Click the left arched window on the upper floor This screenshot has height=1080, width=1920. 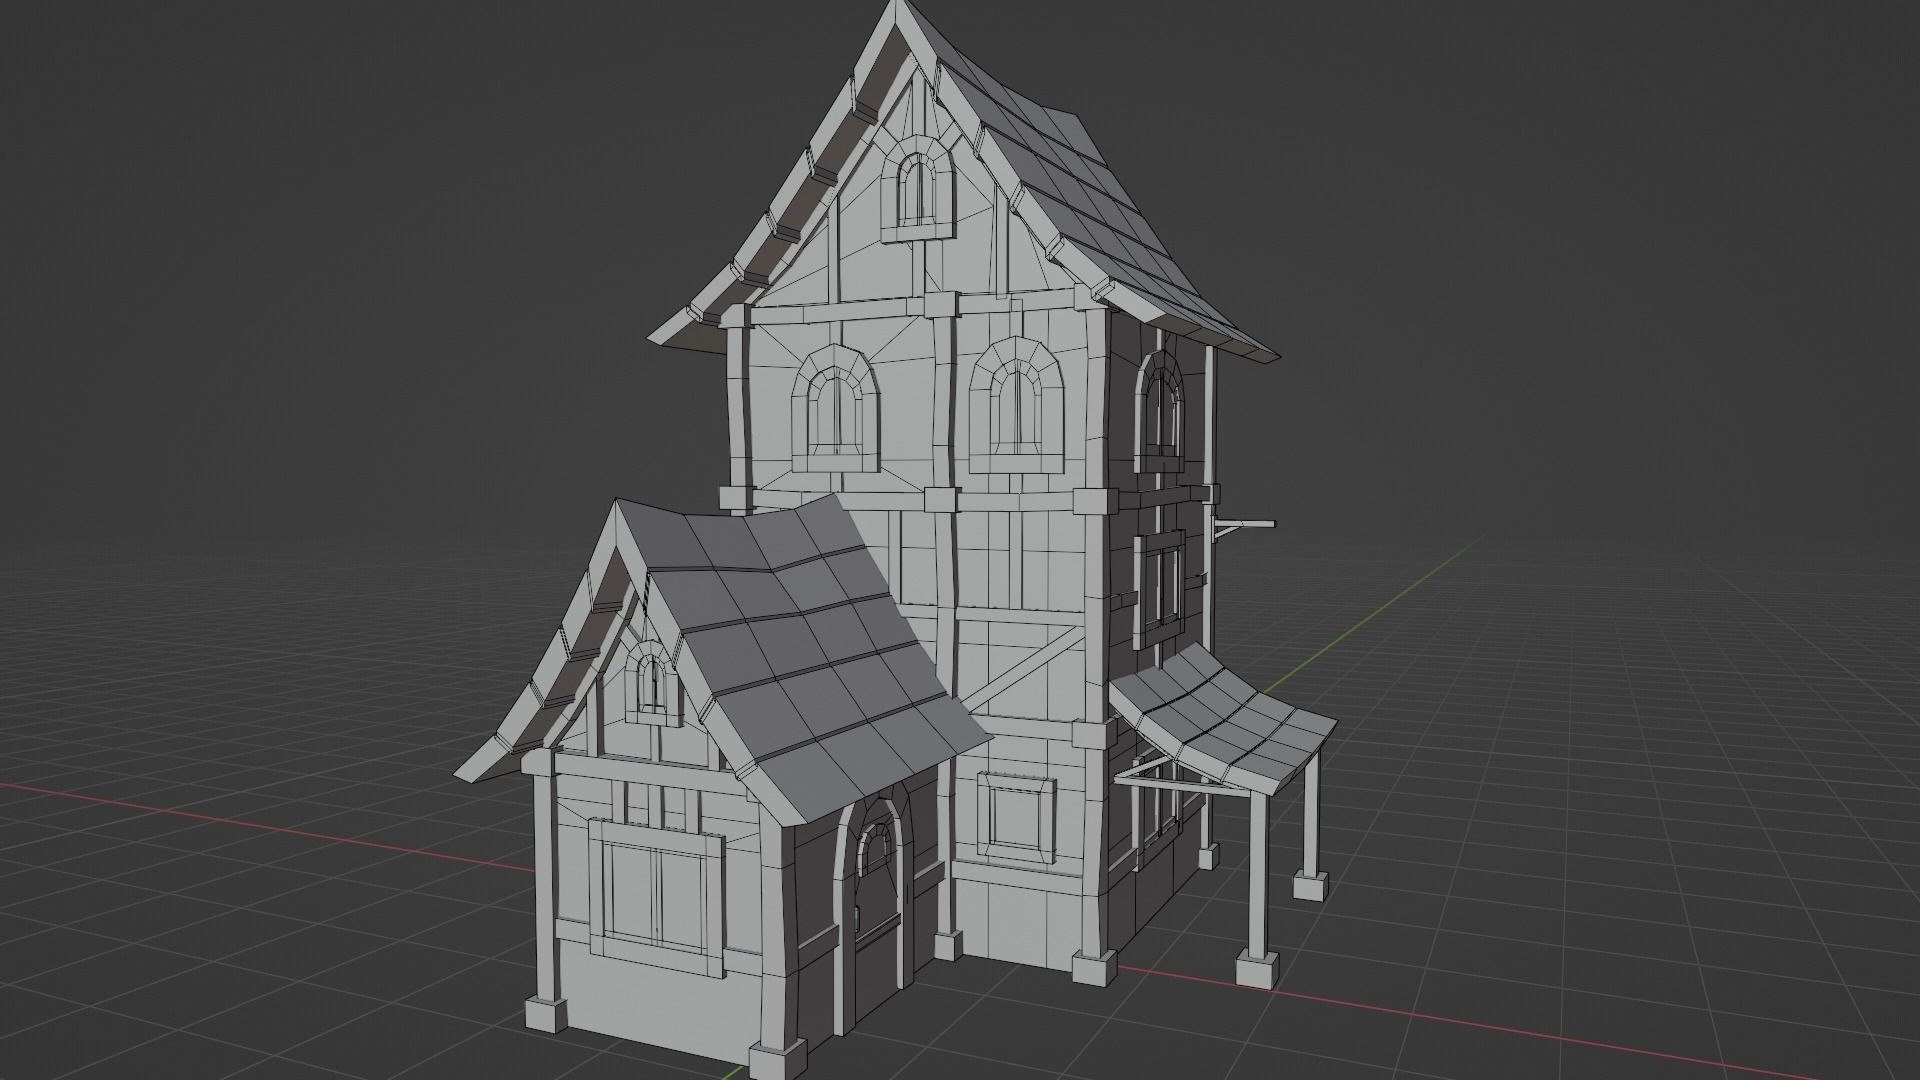click(836, 409)
